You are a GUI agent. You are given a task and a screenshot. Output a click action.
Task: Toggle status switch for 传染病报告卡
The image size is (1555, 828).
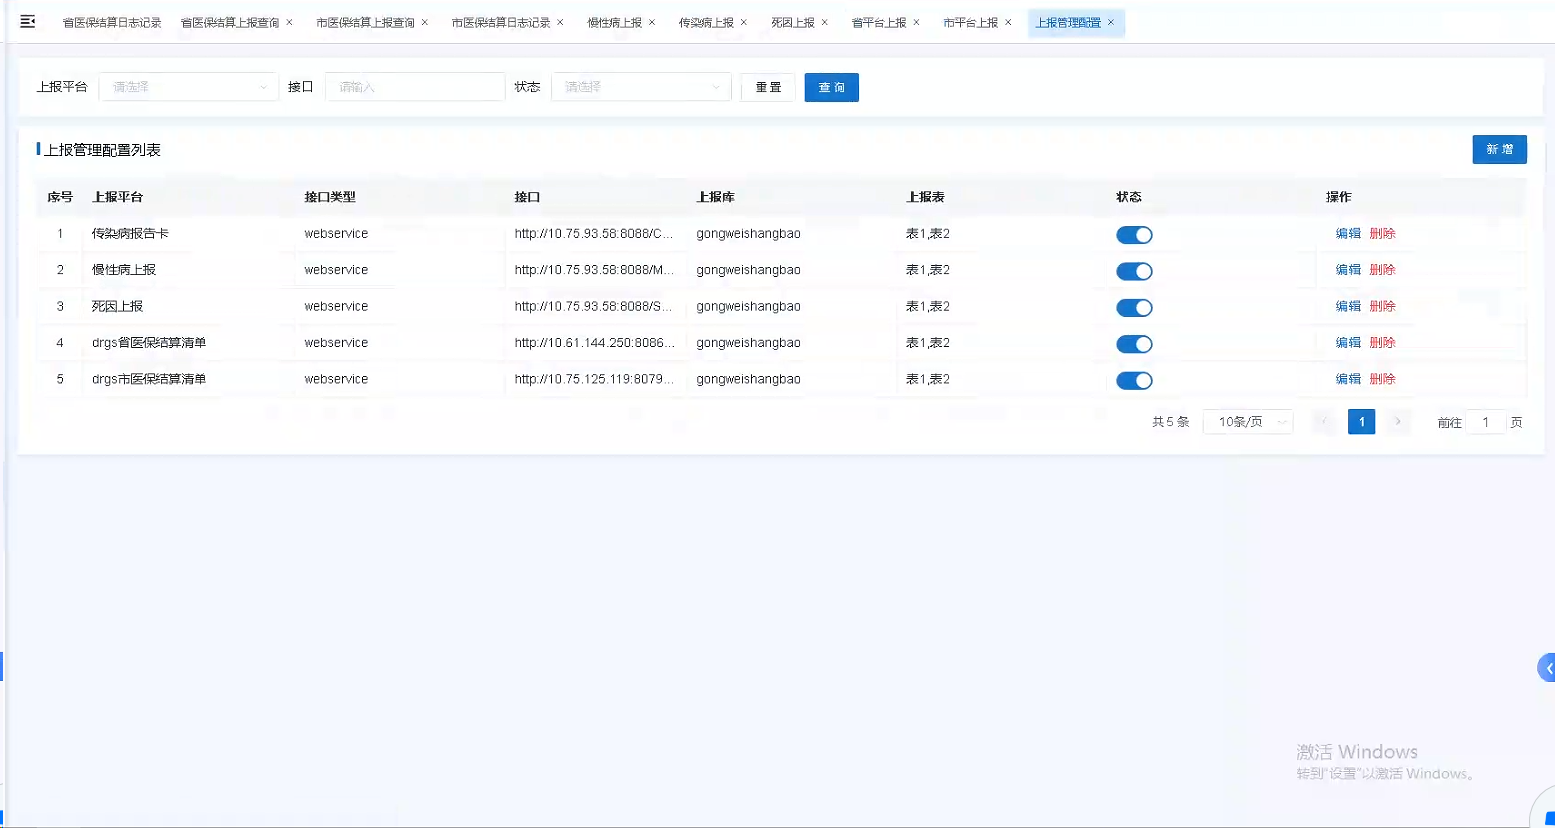click(1134, 235)
